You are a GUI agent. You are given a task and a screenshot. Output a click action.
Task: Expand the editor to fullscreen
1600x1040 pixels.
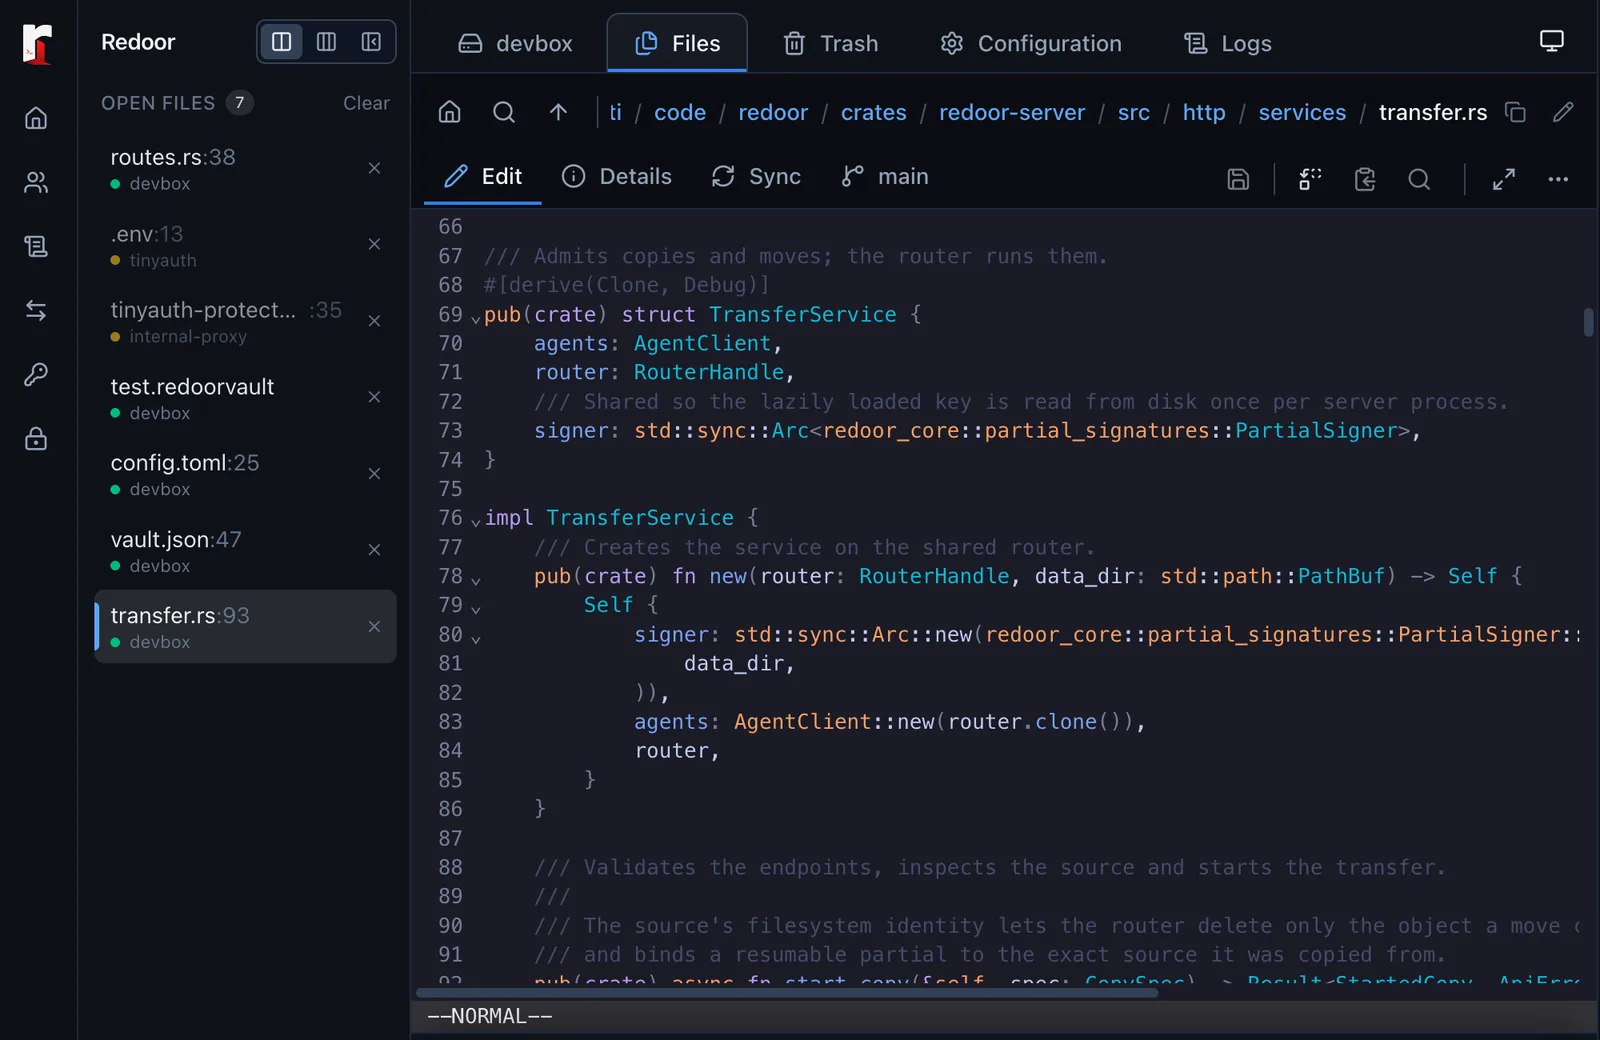point(1504,179)
